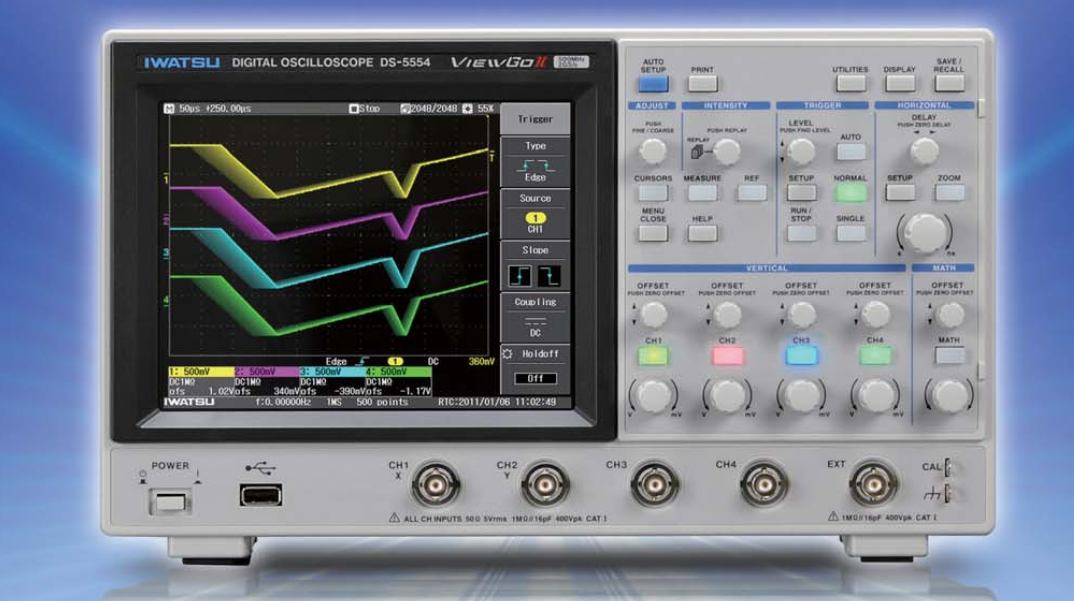Toggle the pink CH2 button
The height and width of the screenshot is (601, 1074).
[x=727, y=355]
